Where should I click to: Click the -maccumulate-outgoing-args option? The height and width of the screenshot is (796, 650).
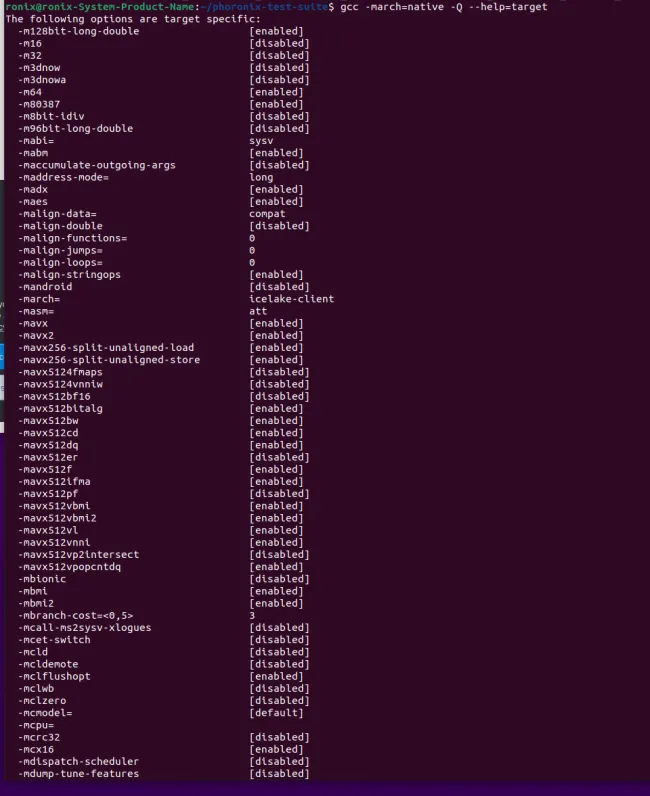[x=97, y=165]
